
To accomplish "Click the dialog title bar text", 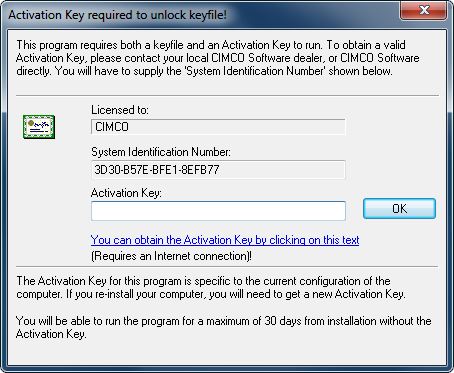I will [117, 15].
